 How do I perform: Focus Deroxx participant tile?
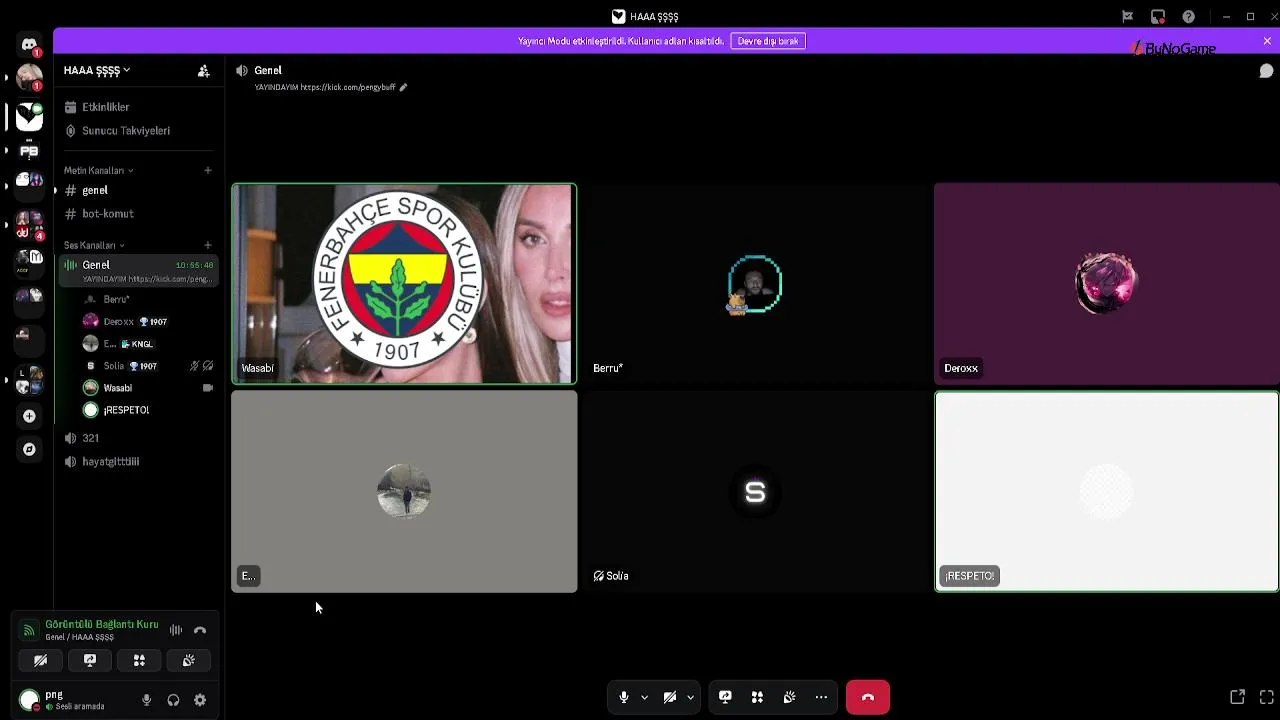click(1107, 284)
